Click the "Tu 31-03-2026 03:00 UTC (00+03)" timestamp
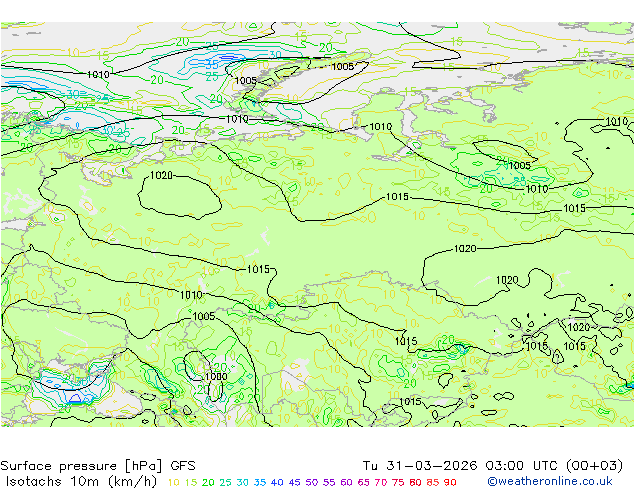This screenshot has height=490, width=634. coord(493,466)
